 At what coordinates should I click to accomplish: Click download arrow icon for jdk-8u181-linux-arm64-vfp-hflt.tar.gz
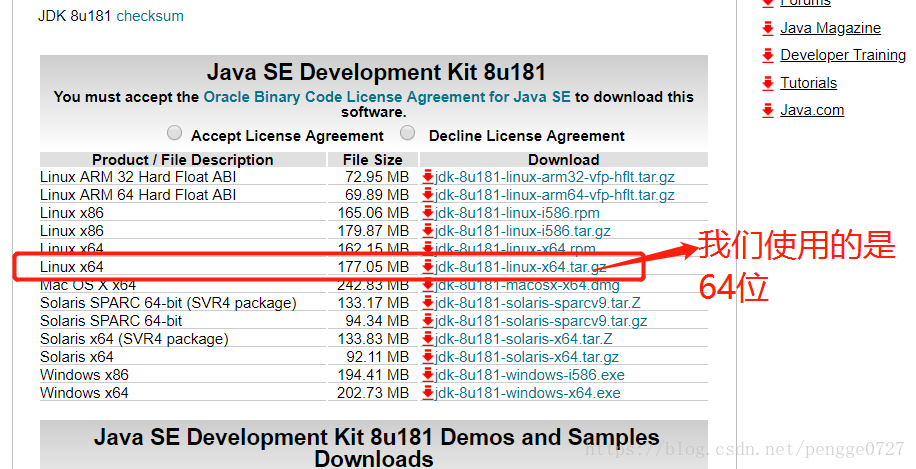coord(428,194)
